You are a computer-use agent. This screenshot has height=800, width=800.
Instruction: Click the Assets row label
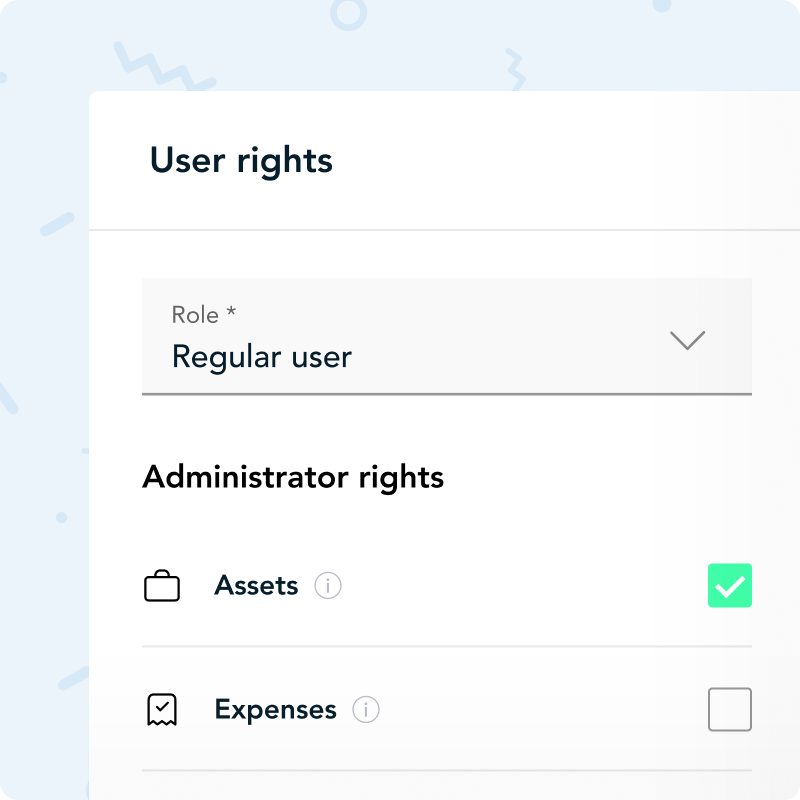click(x=256, y=586)
